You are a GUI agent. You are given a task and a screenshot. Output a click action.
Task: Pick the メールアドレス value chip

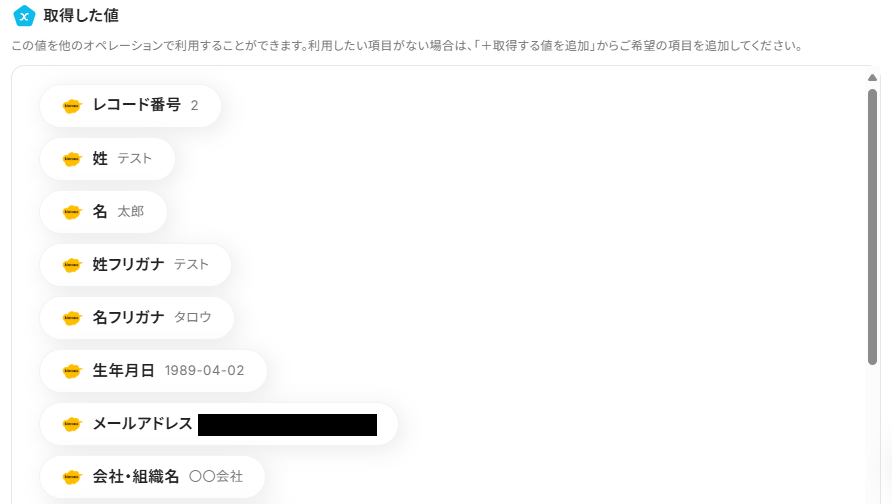coord(219,424)
